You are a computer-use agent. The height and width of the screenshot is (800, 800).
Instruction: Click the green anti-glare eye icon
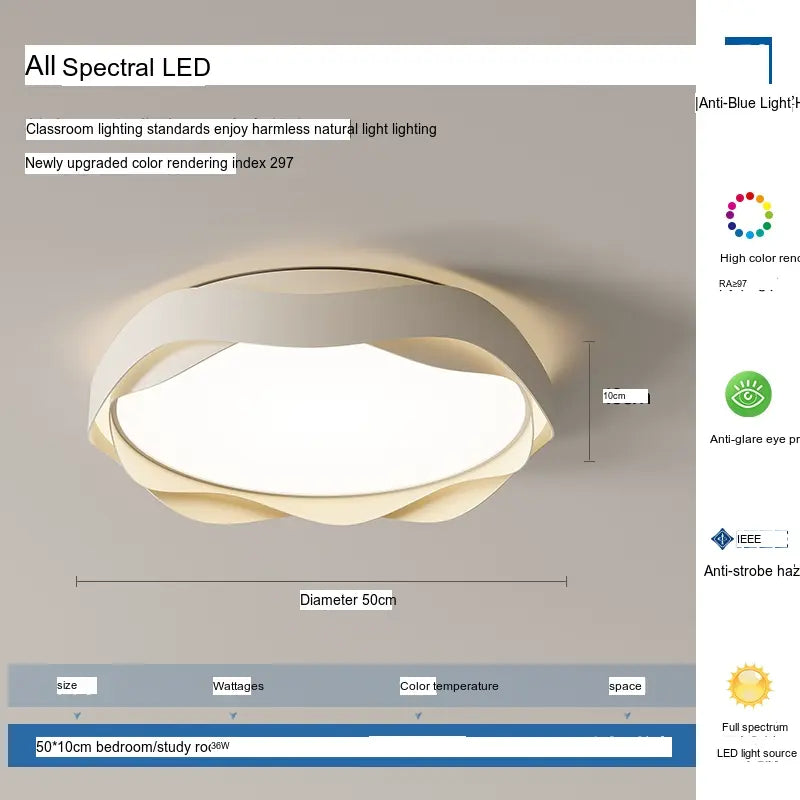749,395
